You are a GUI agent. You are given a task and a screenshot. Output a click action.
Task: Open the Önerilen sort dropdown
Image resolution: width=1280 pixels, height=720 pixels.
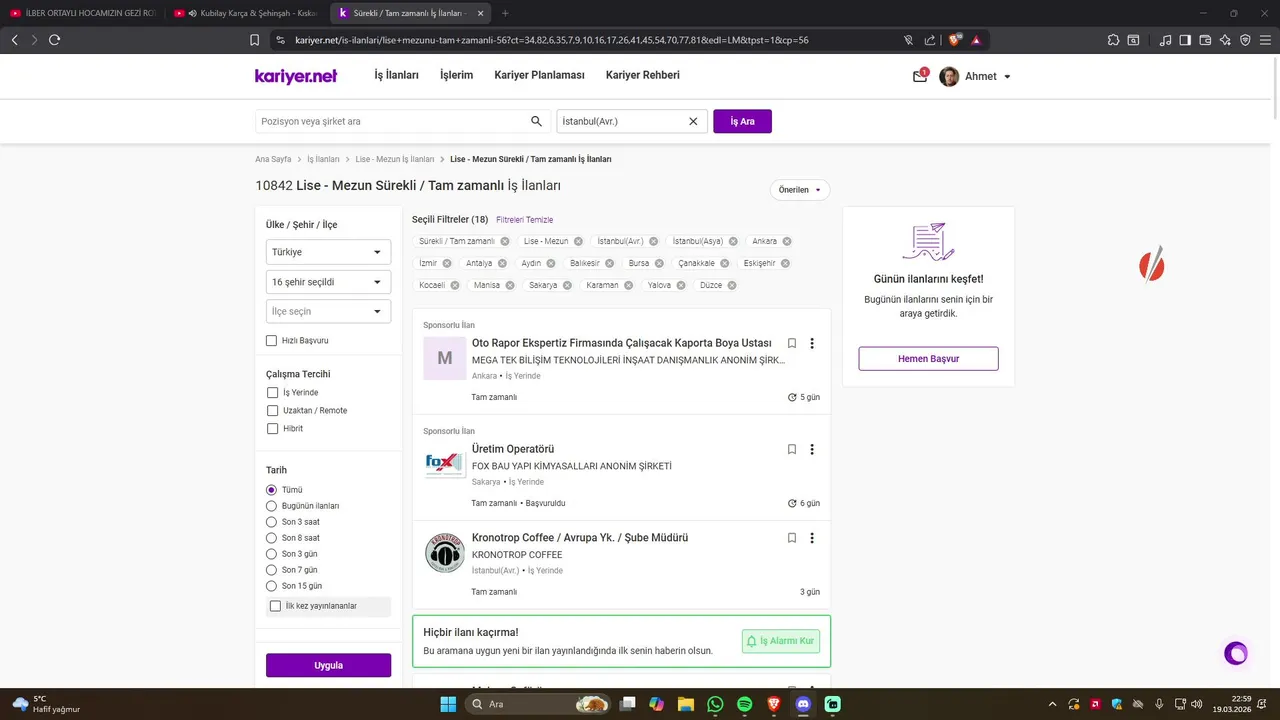[x=800, y=190]
